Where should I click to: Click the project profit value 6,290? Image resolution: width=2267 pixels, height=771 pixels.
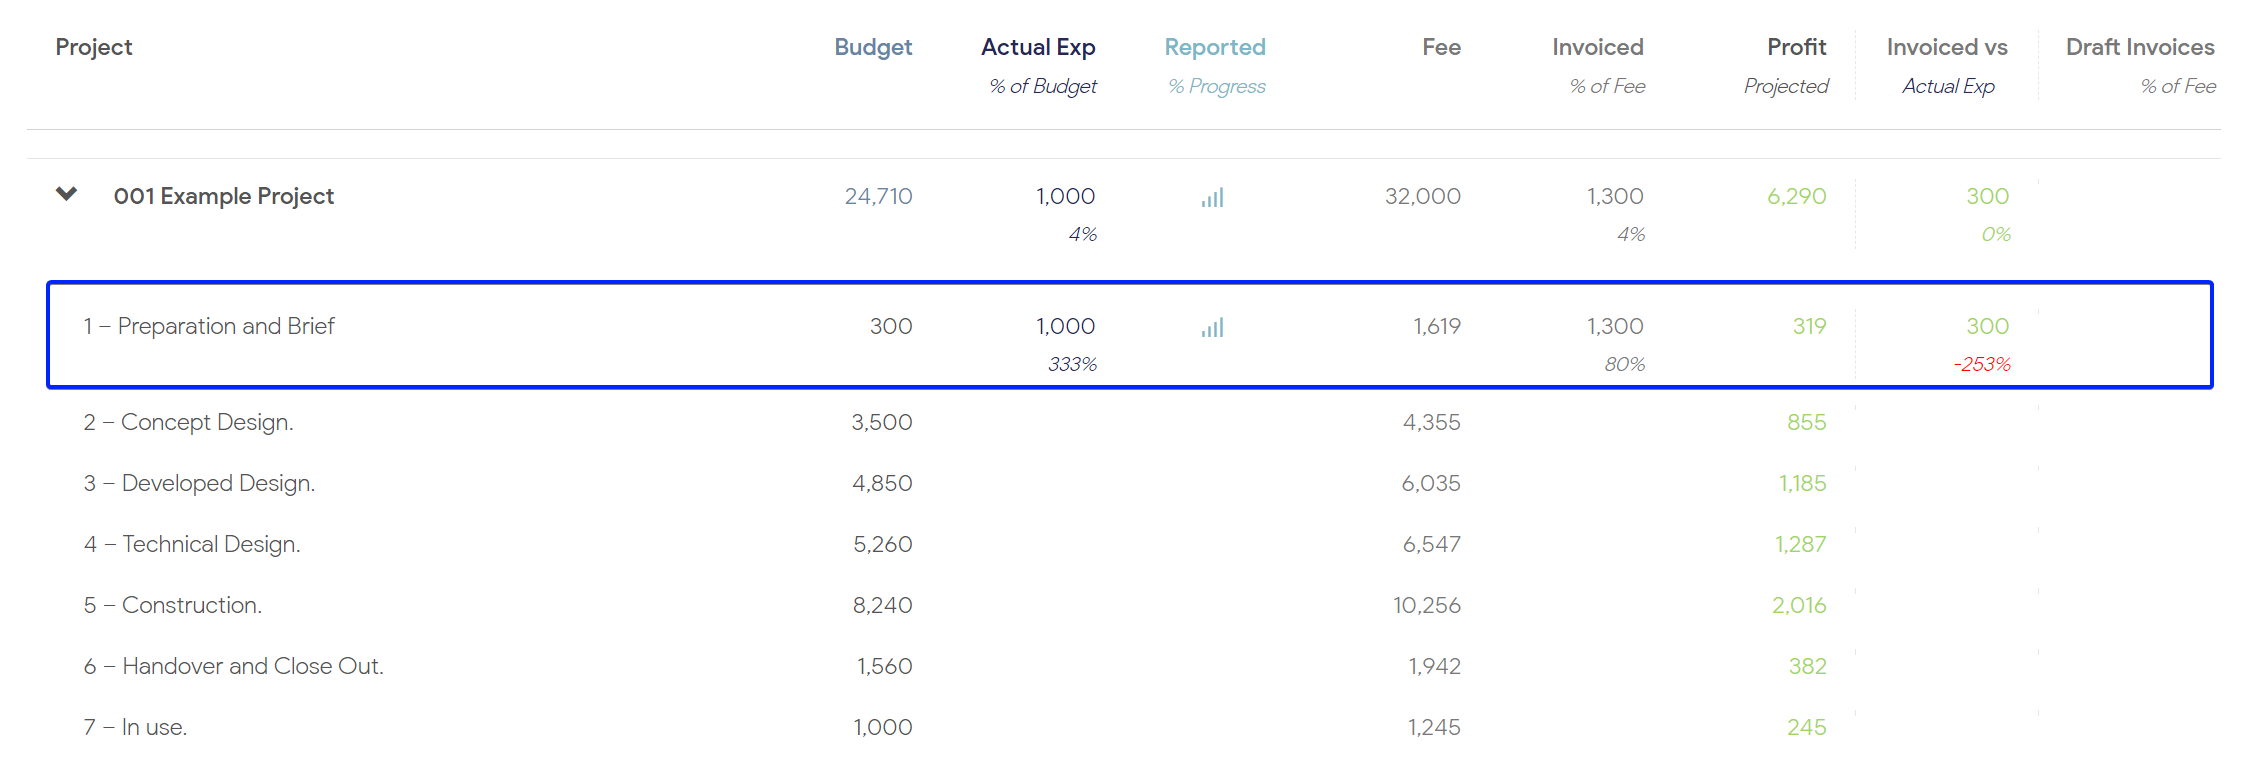[1796, 196]
